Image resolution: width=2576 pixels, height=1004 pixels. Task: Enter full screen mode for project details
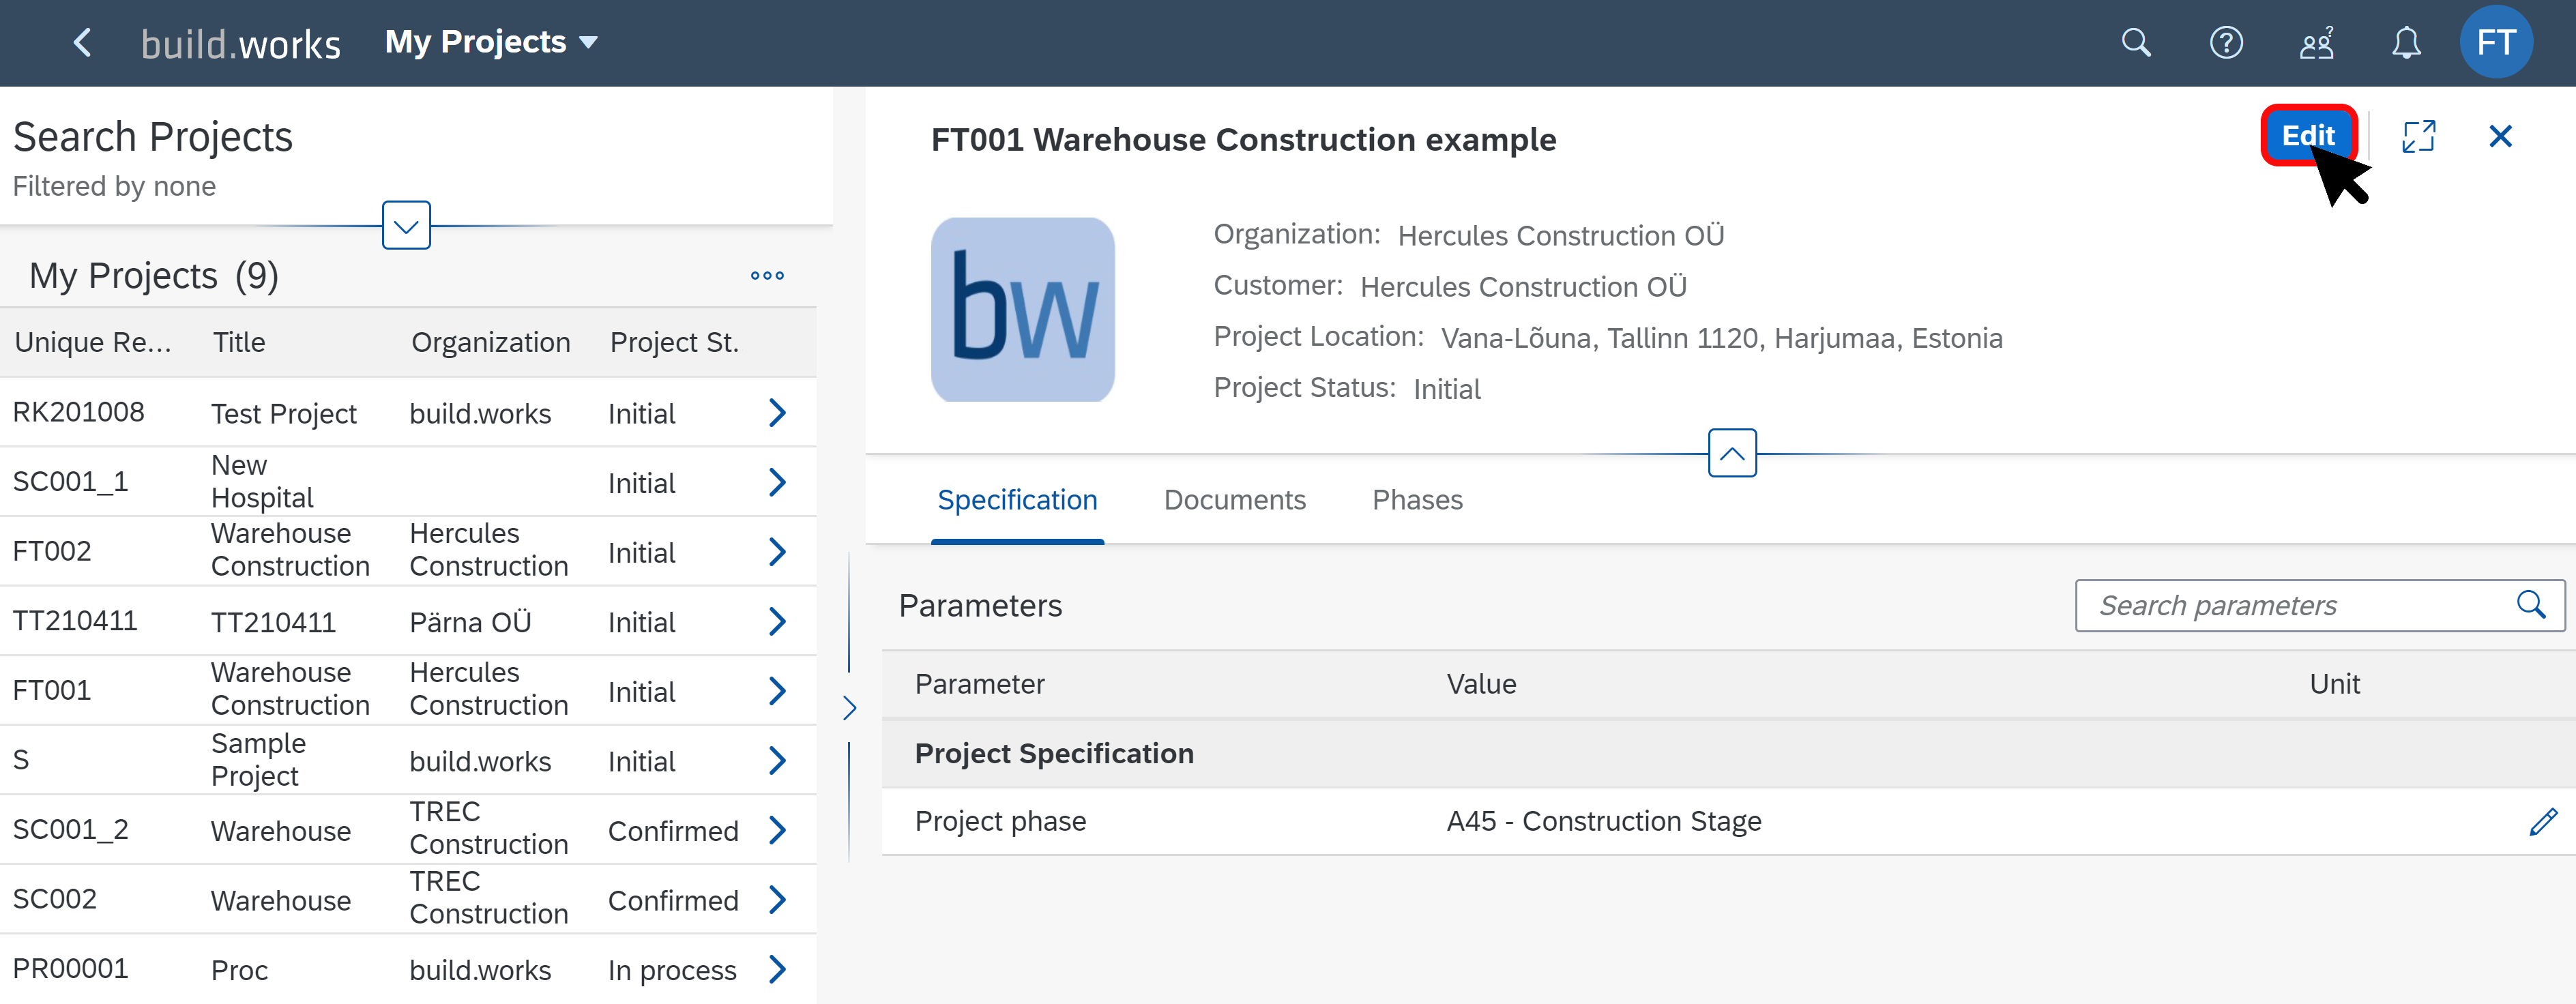point(2418,136)
